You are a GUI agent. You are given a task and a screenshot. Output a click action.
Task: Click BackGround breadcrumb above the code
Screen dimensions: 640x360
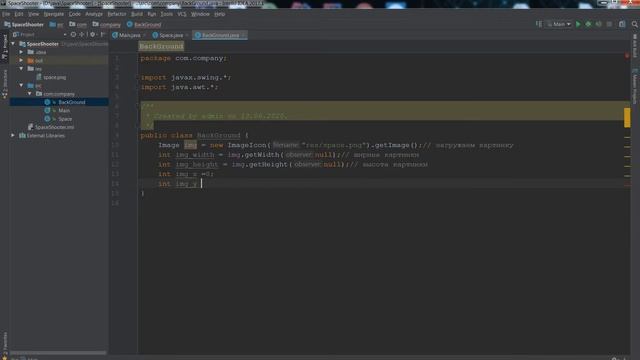161,46
